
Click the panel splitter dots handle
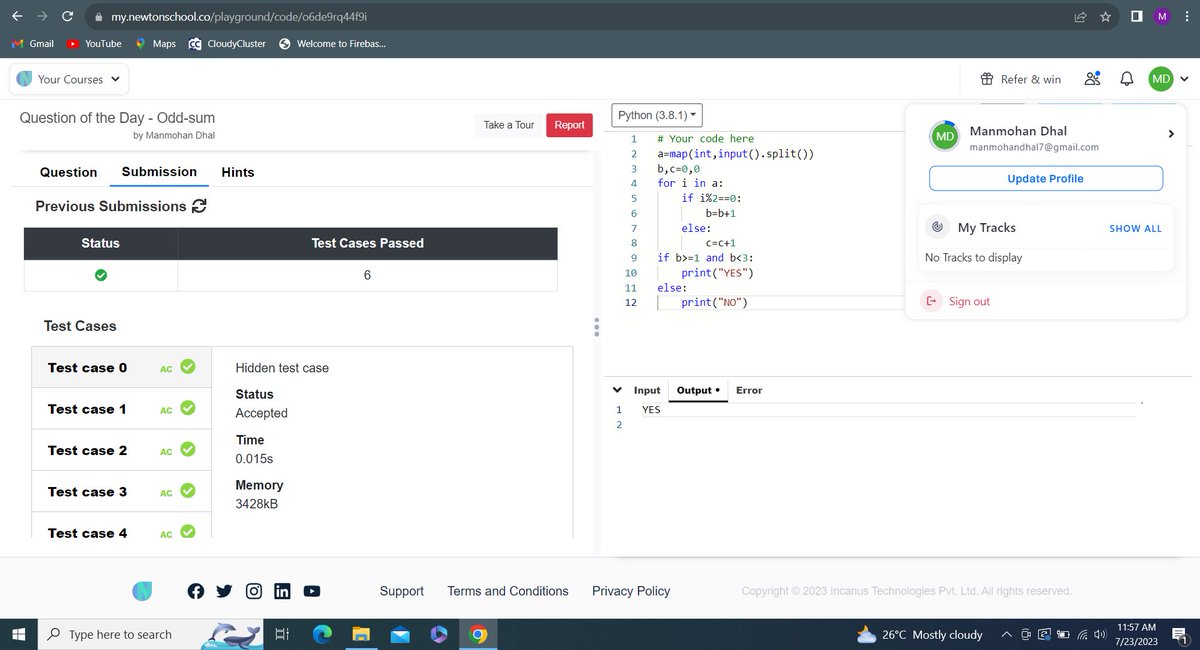click(x=596, y=328)
